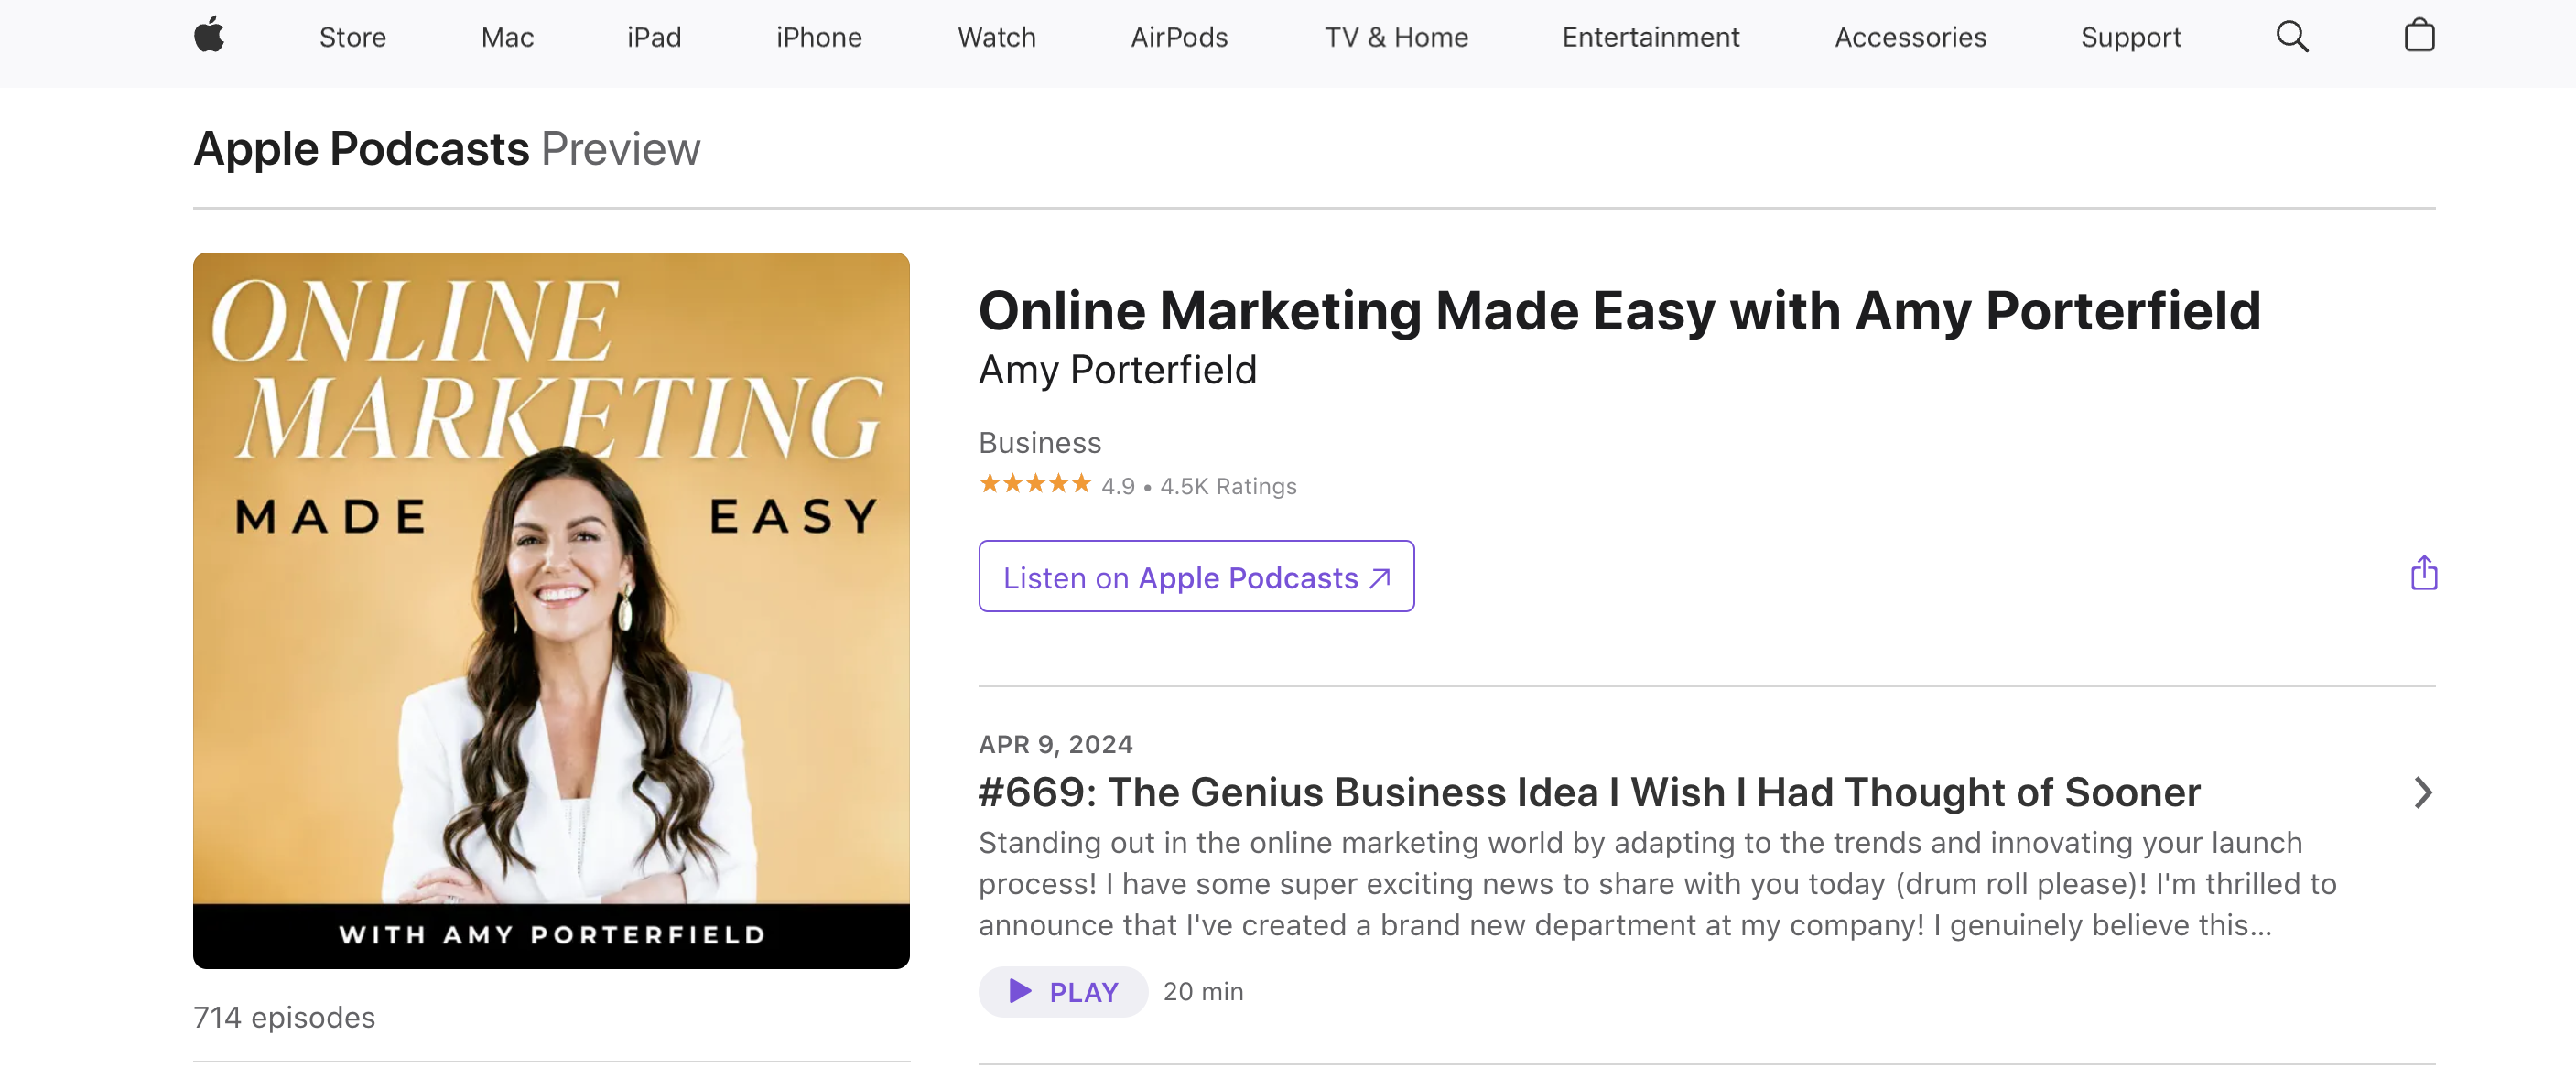Click the APR 9, 2024 date
The width and height of the screenshot is (2576, 1089).
(x=1056, y=744)
